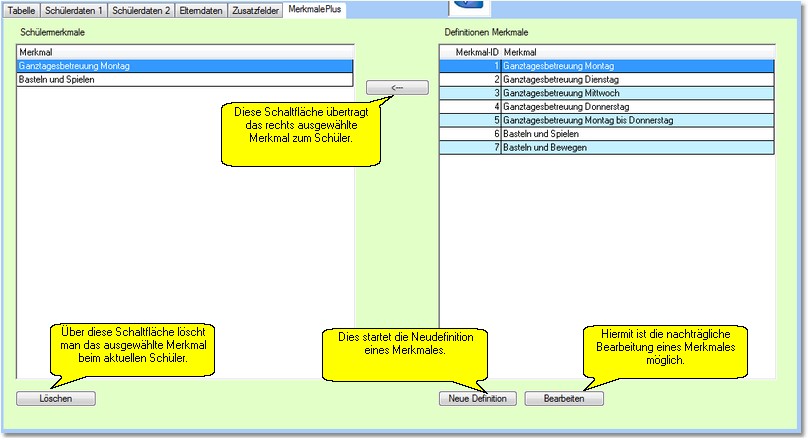Open the Schülerdaten 1 tab
Screen dimensions: 808x440
click(x=74, y=9)
